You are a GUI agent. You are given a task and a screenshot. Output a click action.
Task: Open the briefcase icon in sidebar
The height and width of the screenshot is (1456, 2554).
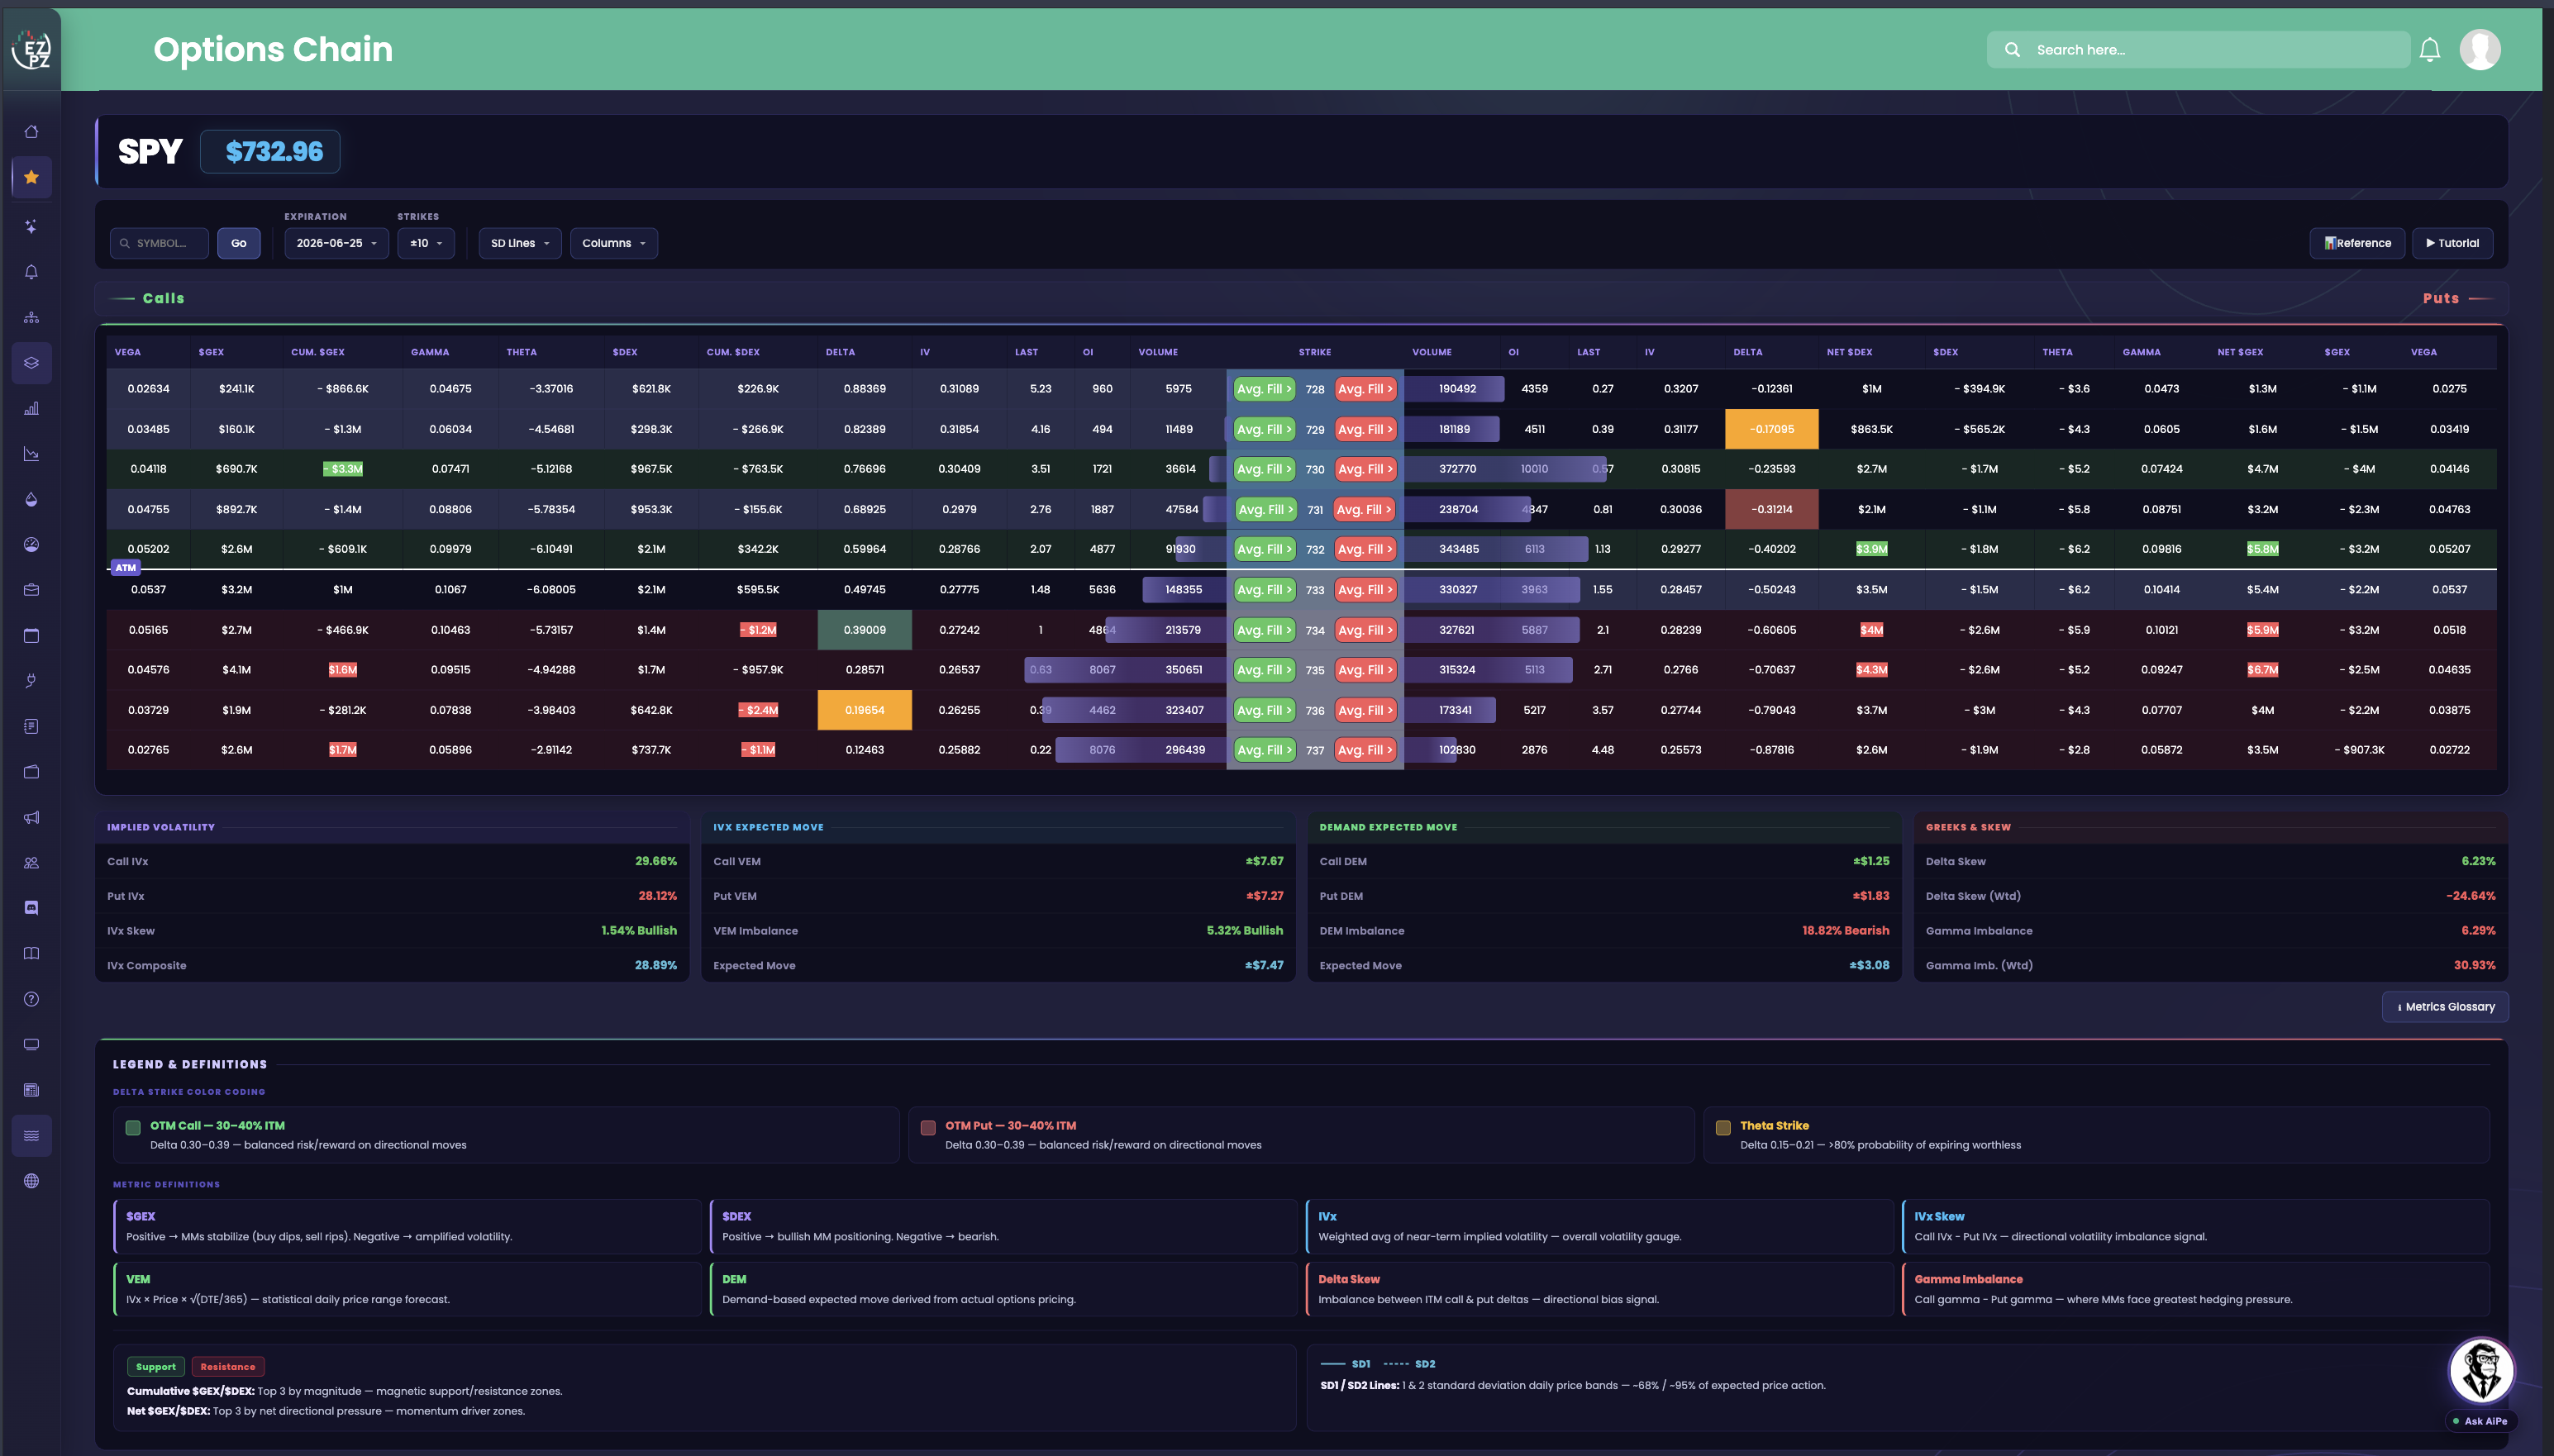pyautogui.click(x=31, y=590)
